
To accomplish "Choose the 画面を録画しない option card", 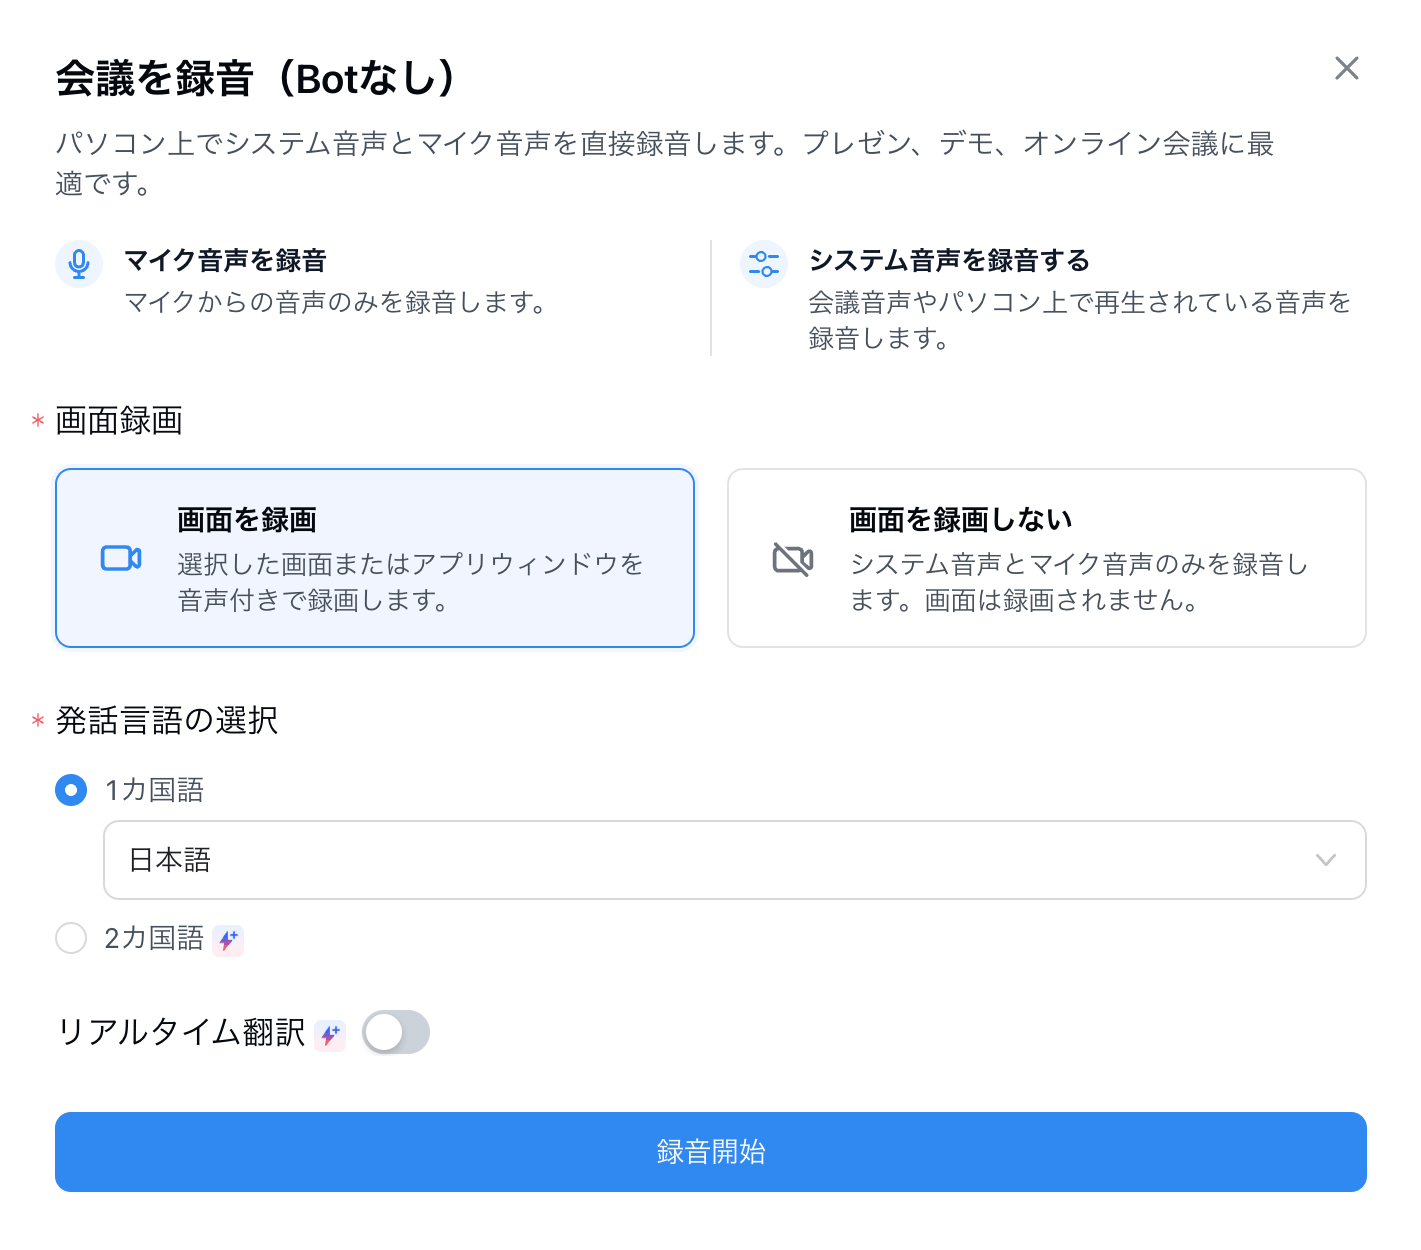I will coord(1047,558).
